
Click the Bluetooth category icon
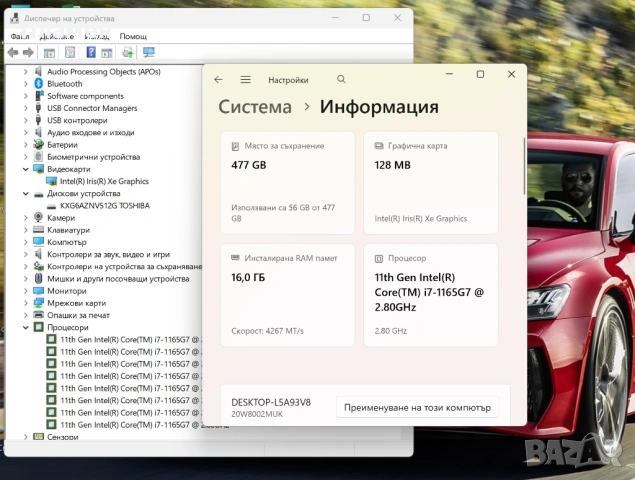coord(38,83)
